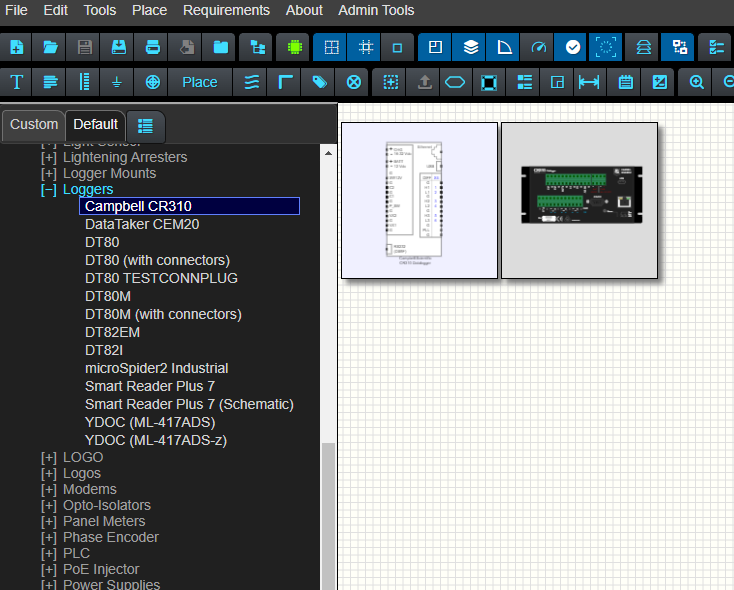Switch to the Custom tab

(x=34, y=125)
